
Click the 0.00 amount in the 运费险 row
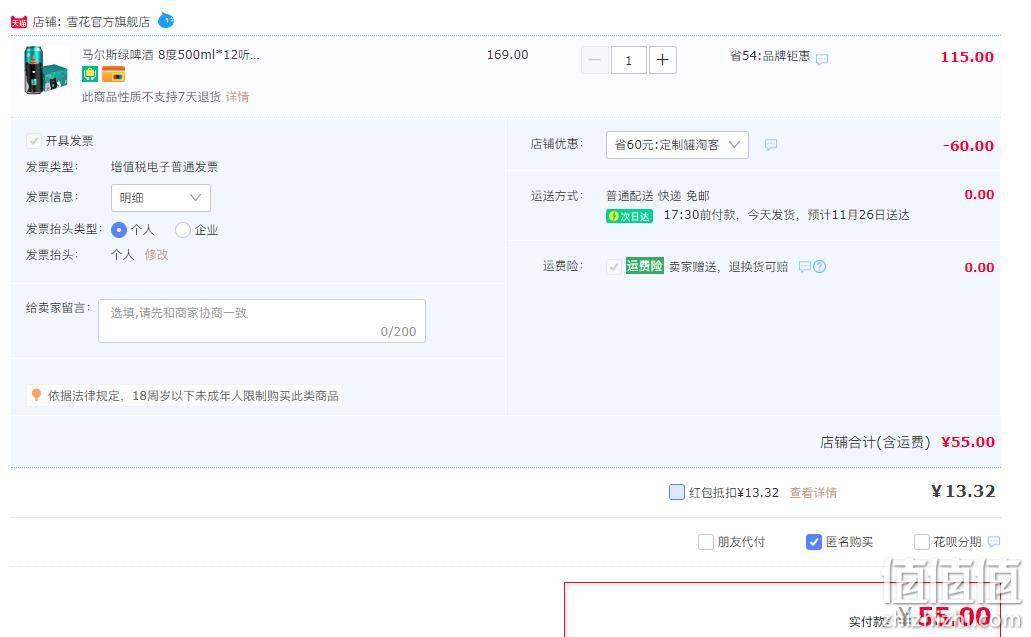click(x=979, y=267)
